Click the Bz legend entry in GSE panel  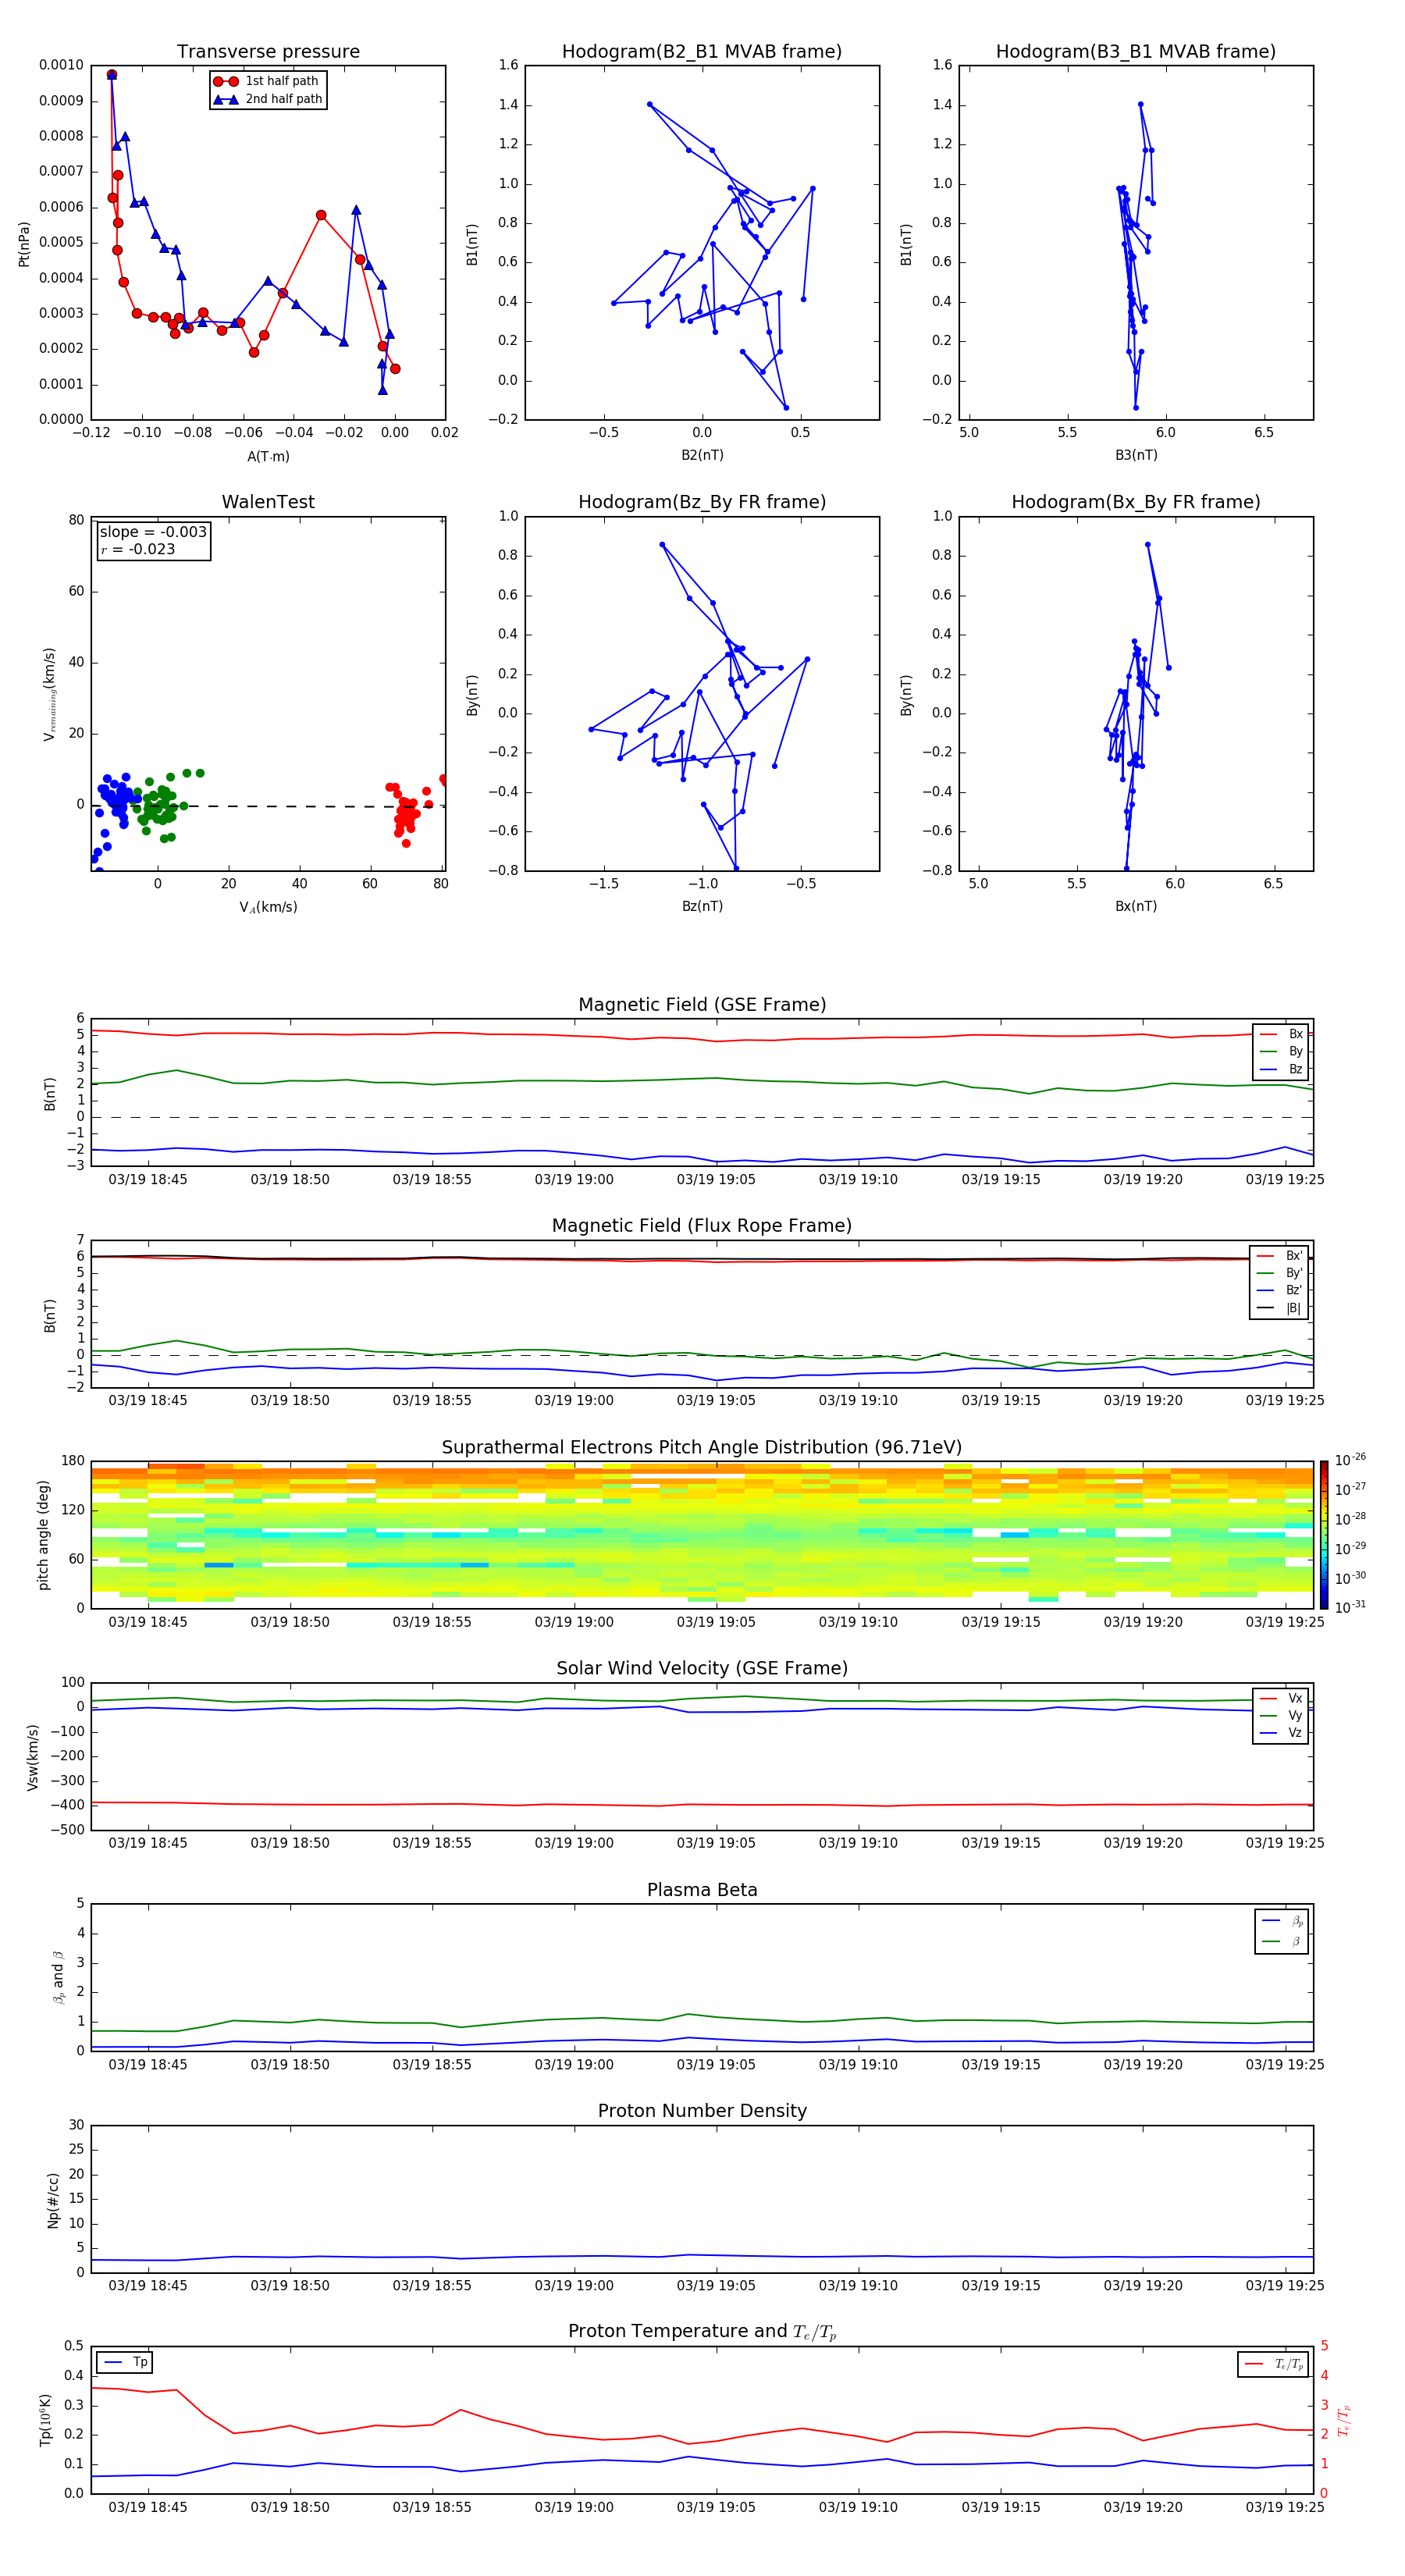[1281, 1070]
